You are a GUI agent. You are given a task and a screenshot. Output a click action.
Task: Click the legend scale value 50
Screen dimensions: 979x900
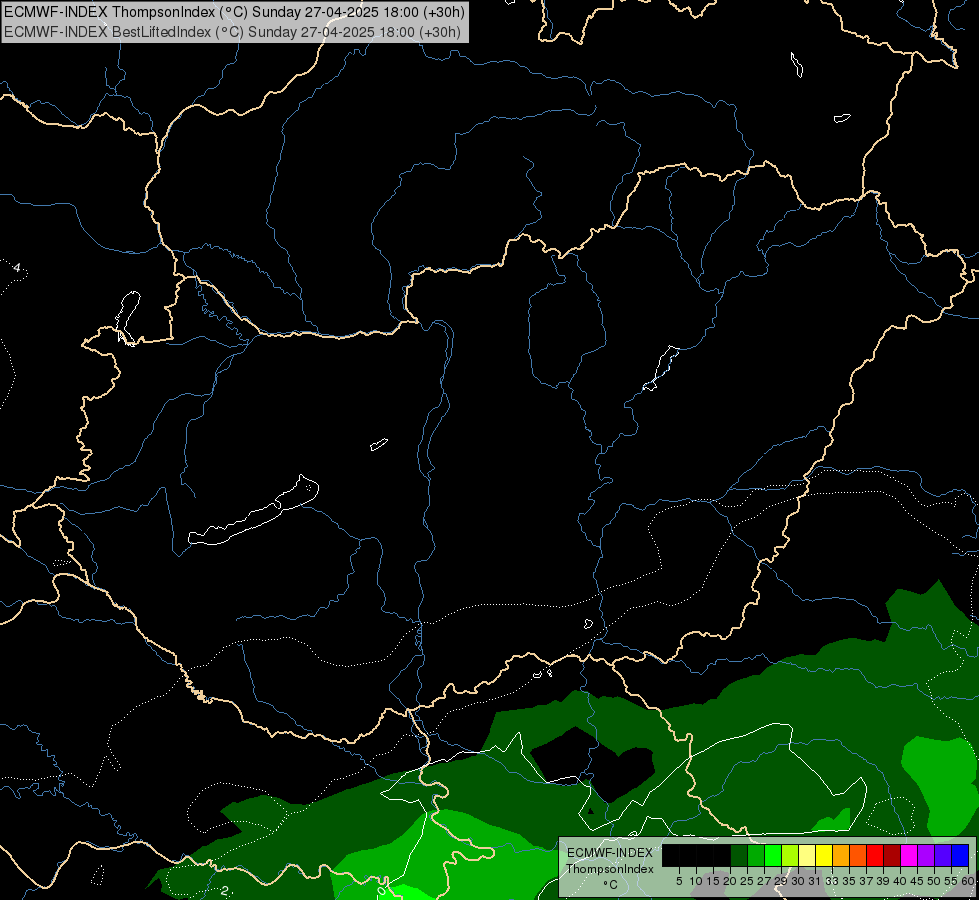(934, 881)
